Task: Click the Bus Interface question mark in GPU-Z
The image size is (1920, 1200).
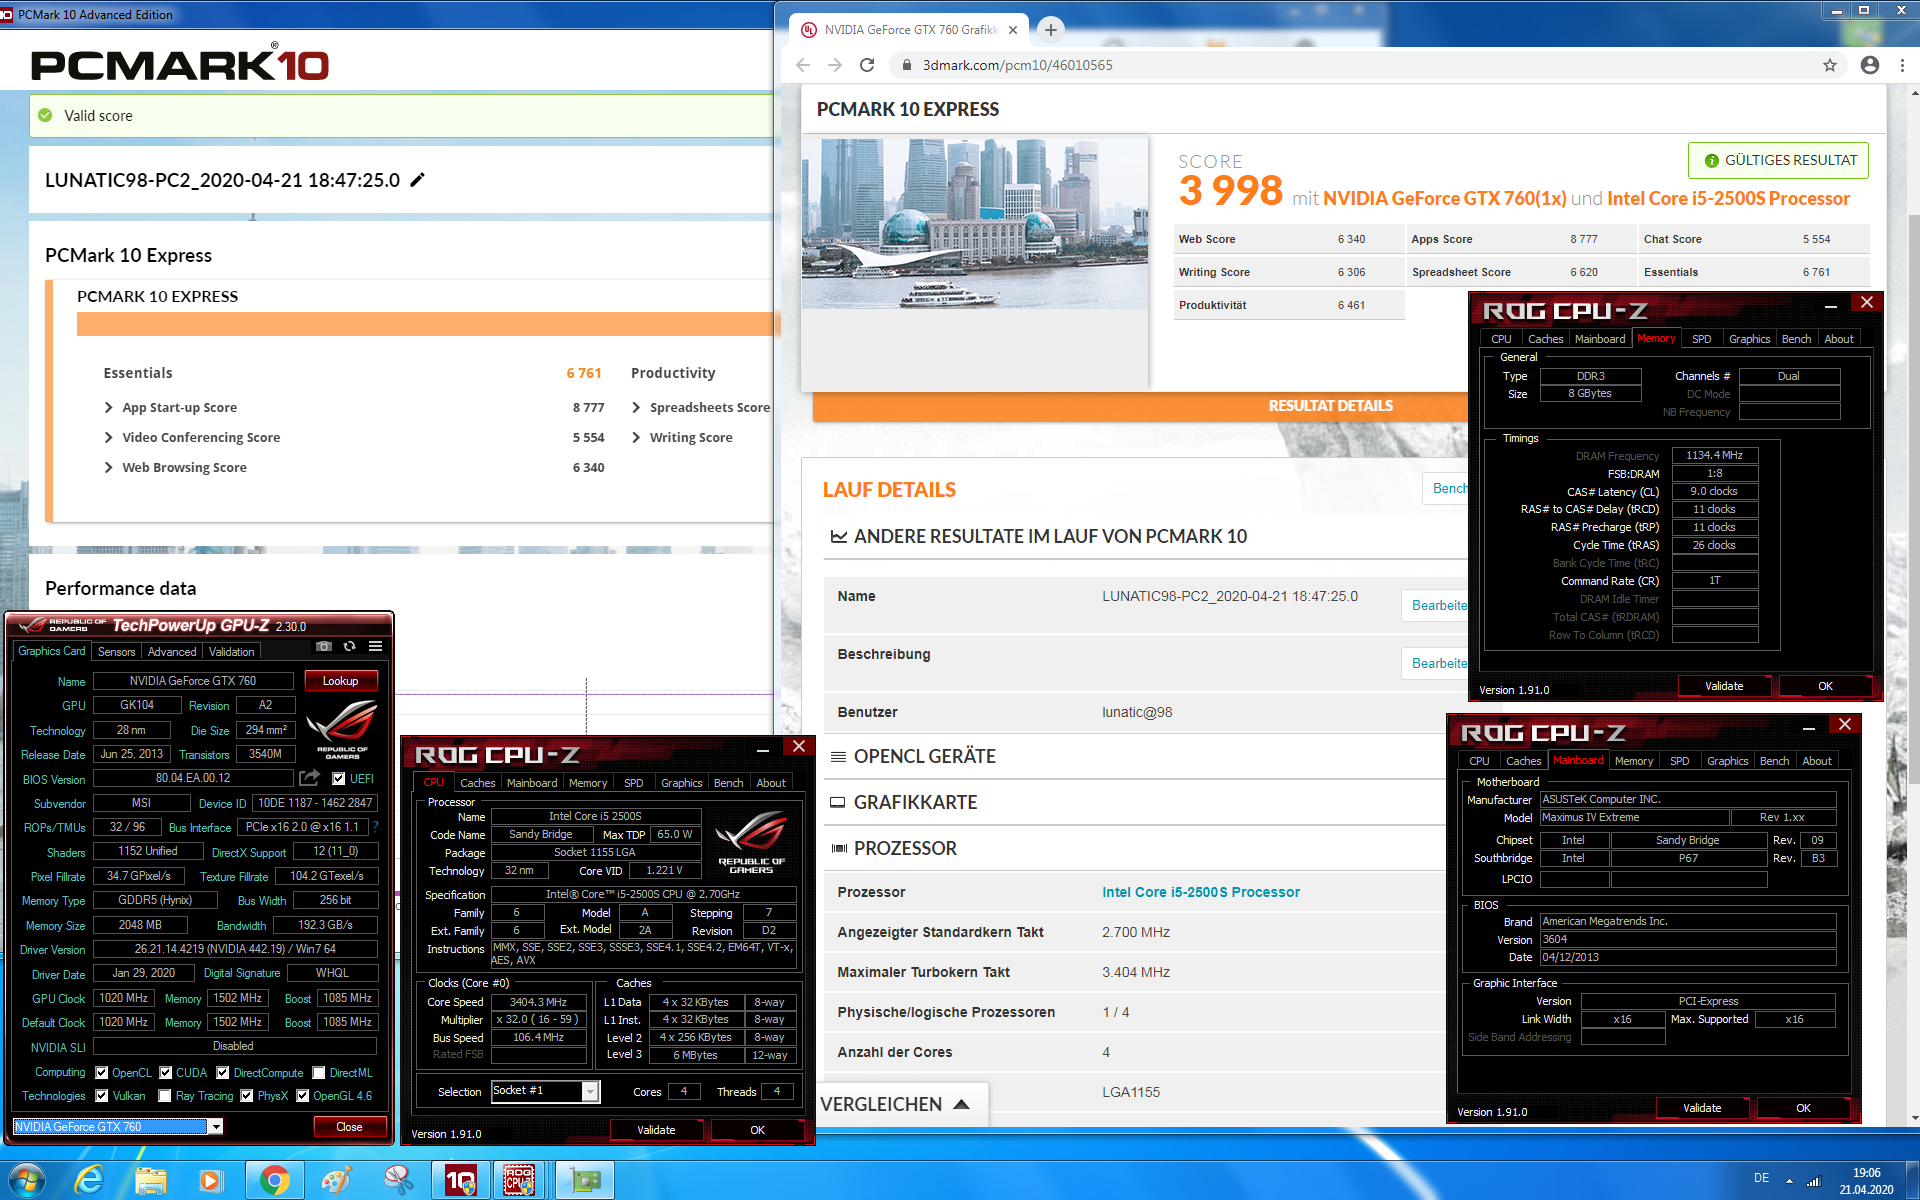Action: (x=376, y=828)
